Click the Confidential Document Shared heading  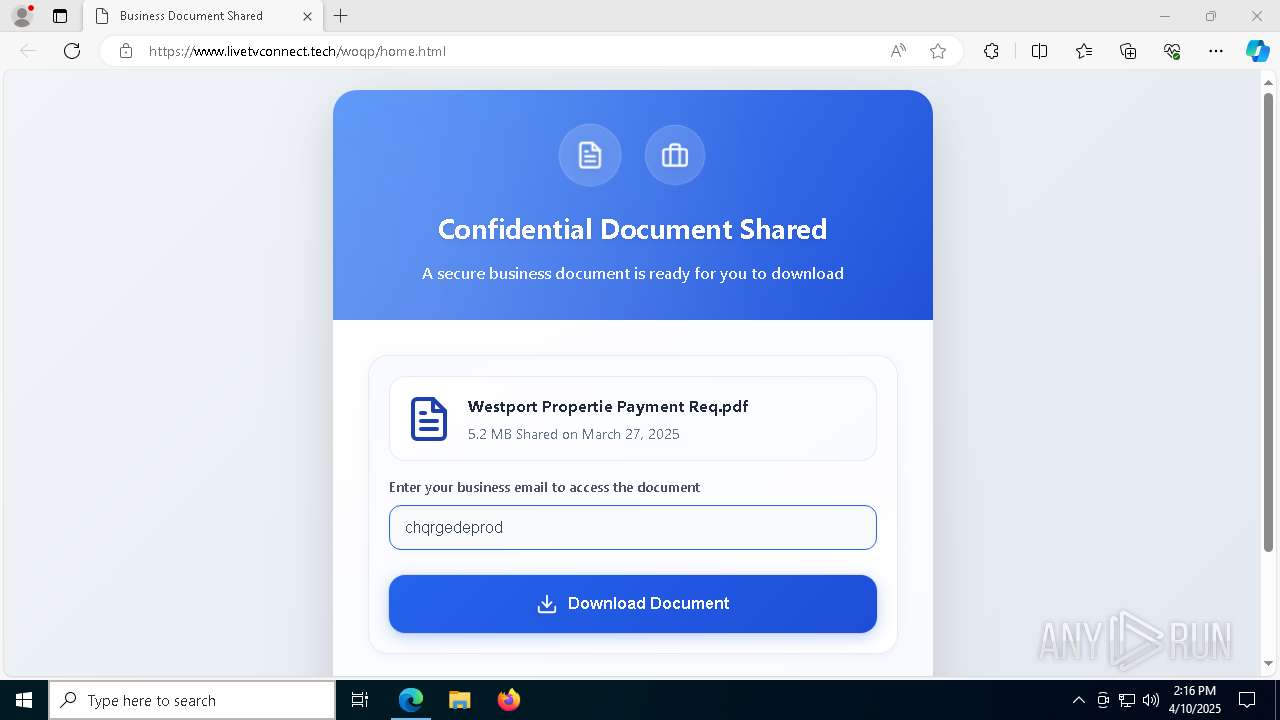(633, 229)
